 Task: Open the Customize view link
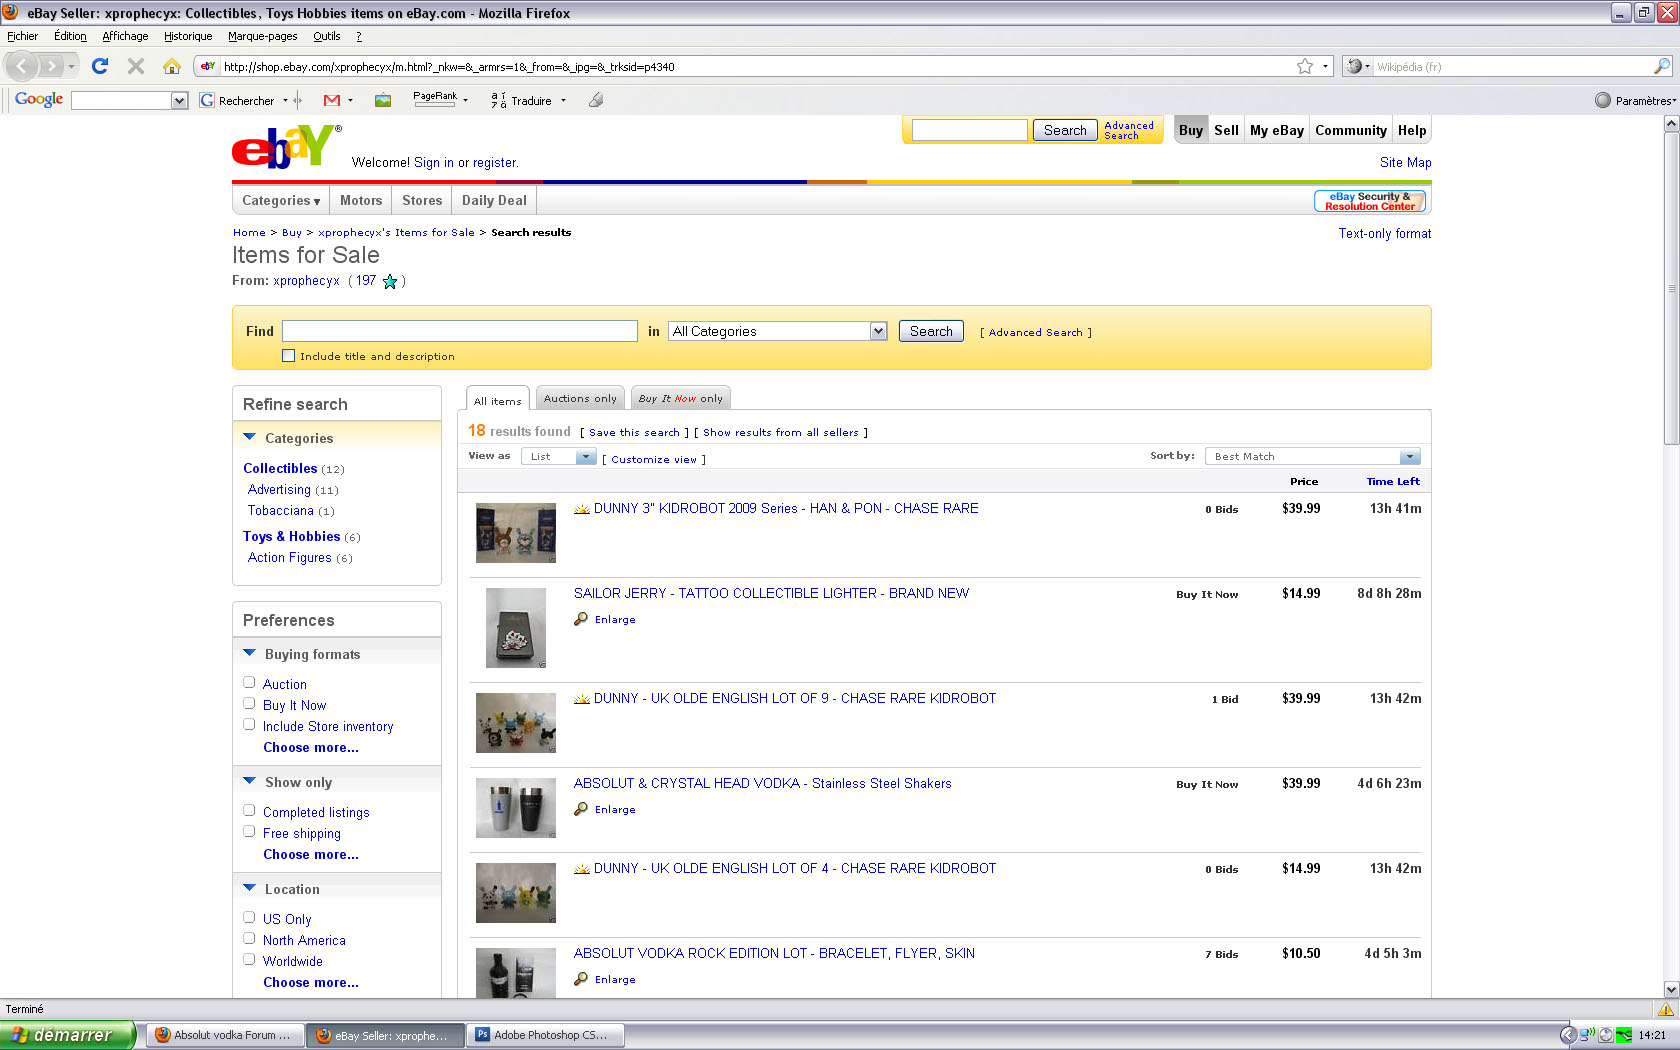(x=654, y=460)
